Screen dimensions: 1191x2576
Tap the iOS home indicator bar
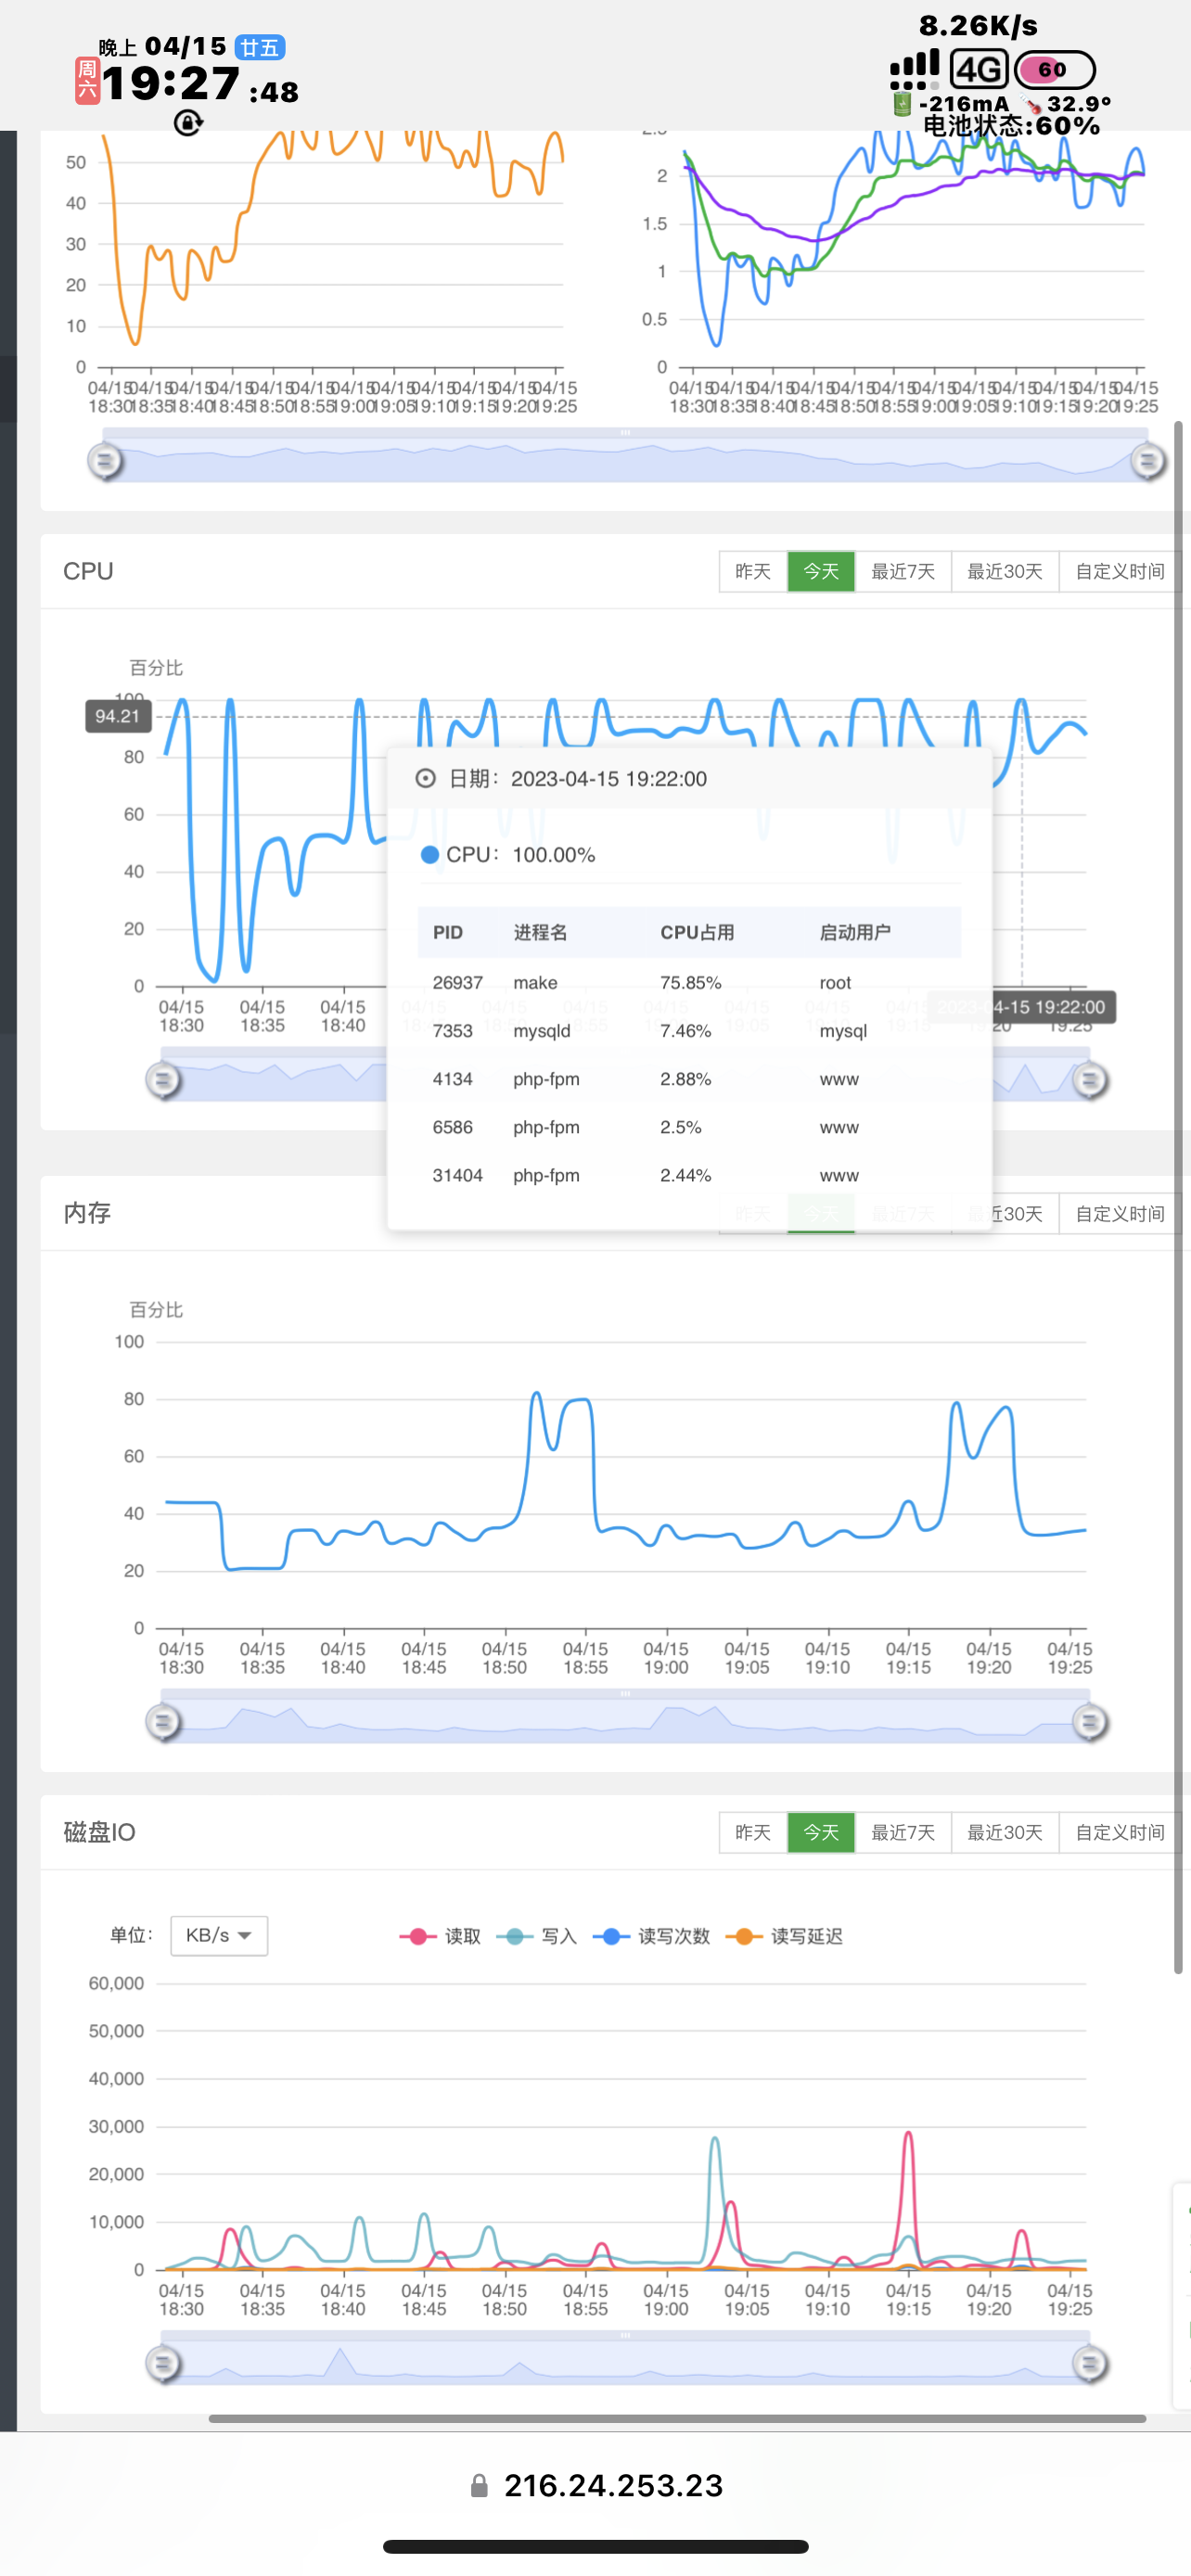pyautogui.click(x=595, y=2546)
